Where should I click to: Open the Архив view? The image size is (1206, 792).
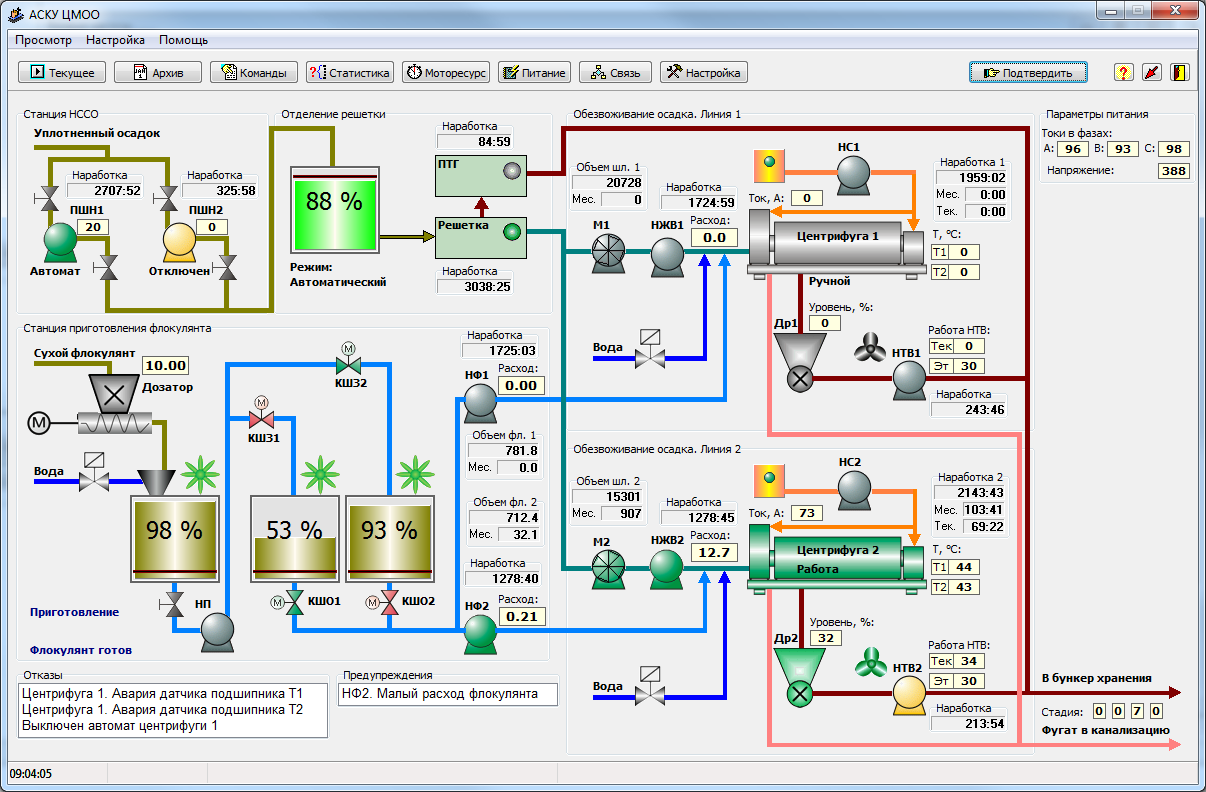[x=158, y=72]
